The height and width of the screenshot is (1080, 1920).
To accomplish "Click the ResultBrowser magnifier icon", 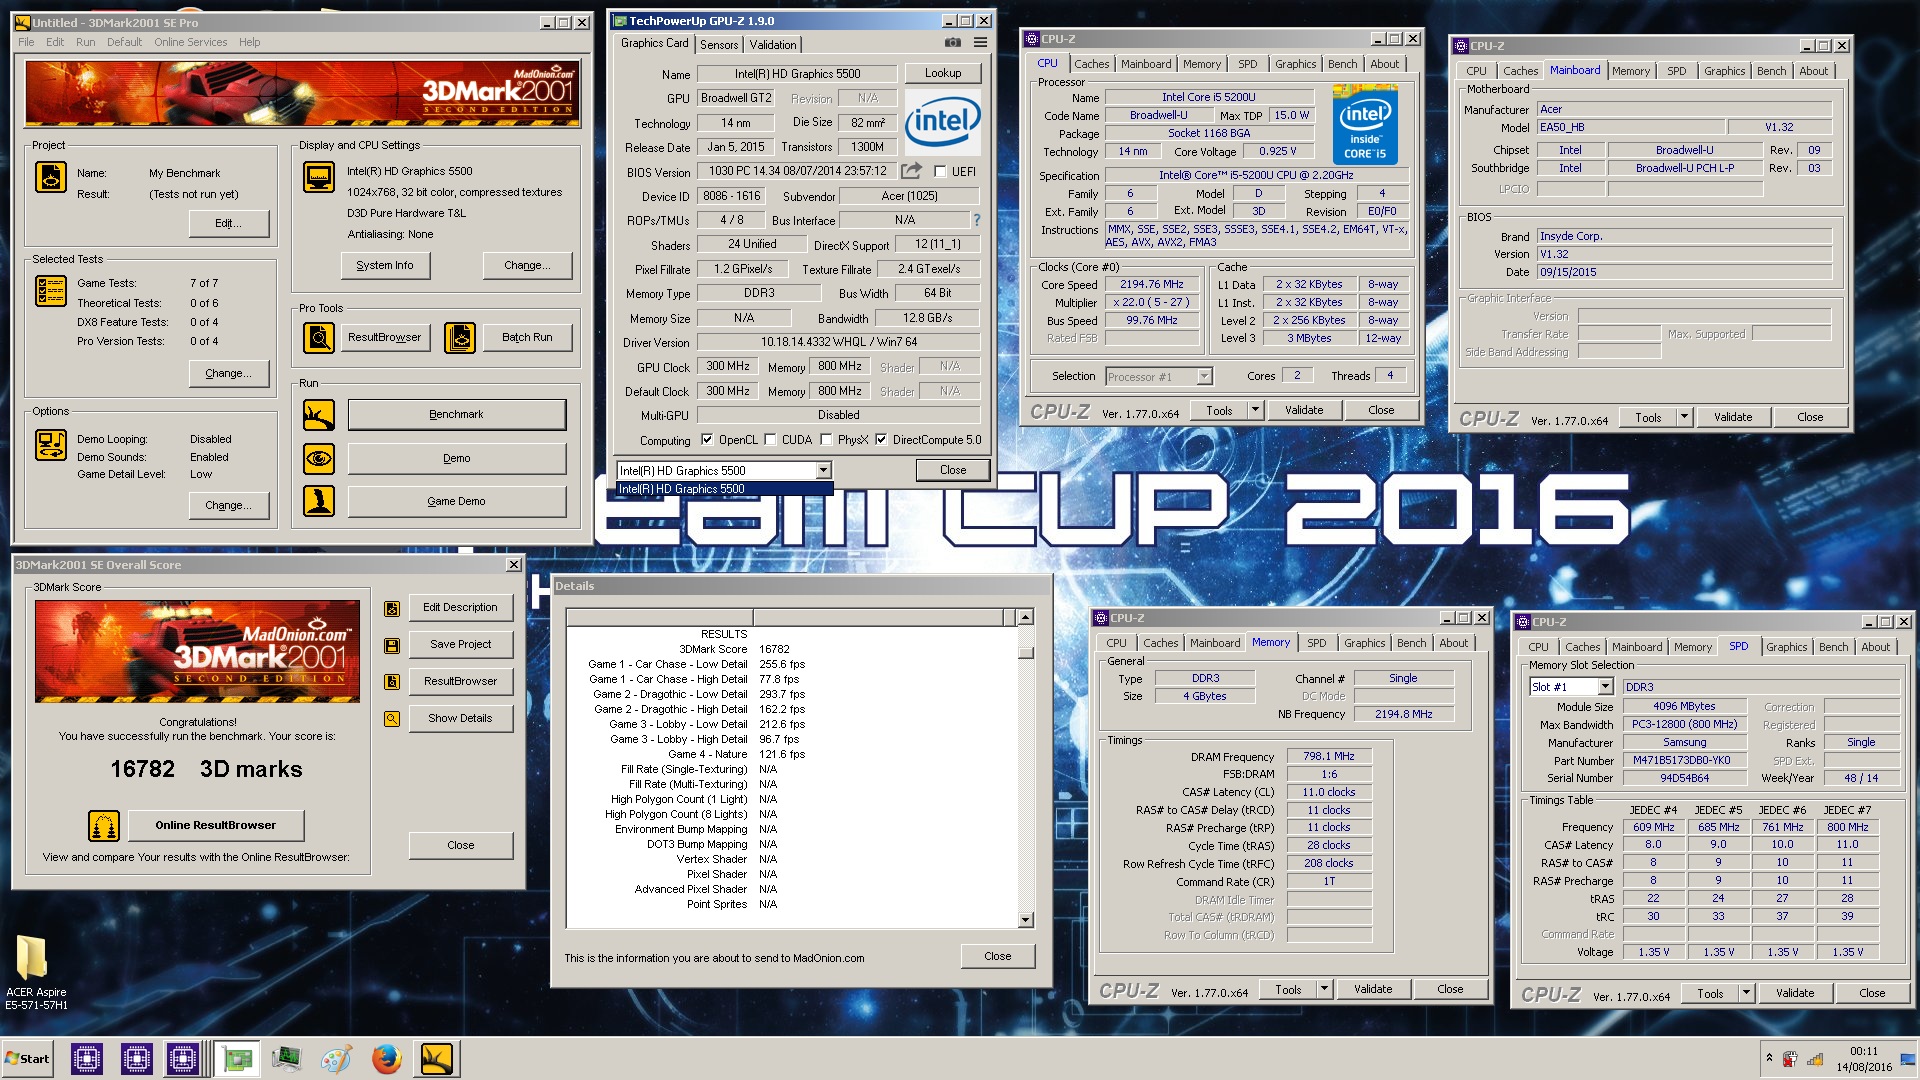I will pos(319,338).
